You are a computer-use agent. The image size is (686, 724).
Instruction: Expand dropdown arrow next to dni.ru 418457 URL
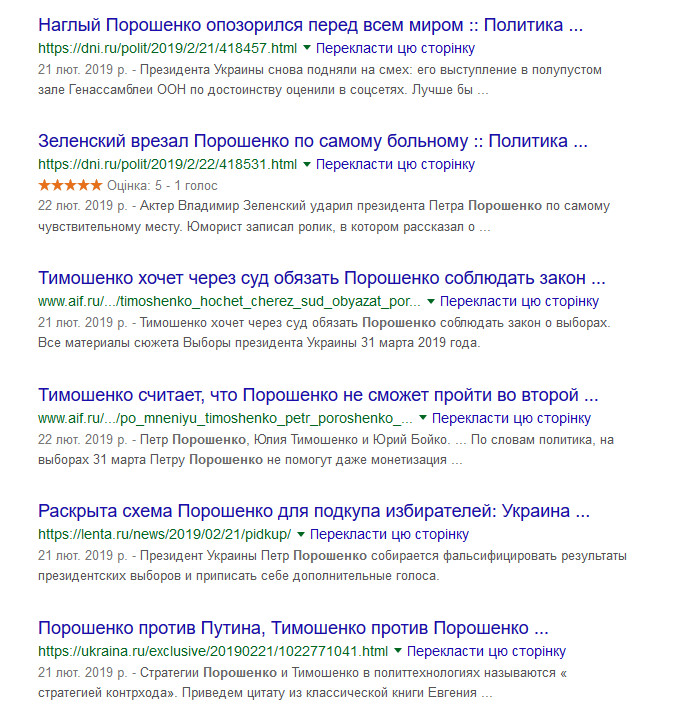307,48
